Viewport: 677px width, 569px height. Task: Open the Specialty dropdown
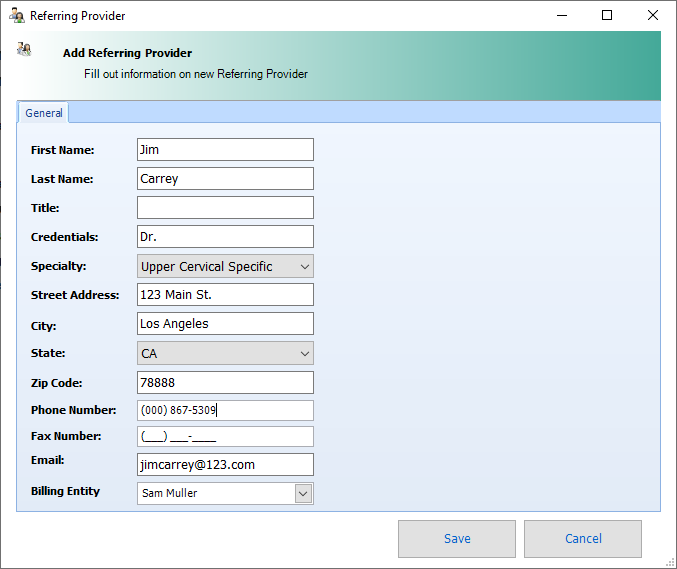click(225, 266)
